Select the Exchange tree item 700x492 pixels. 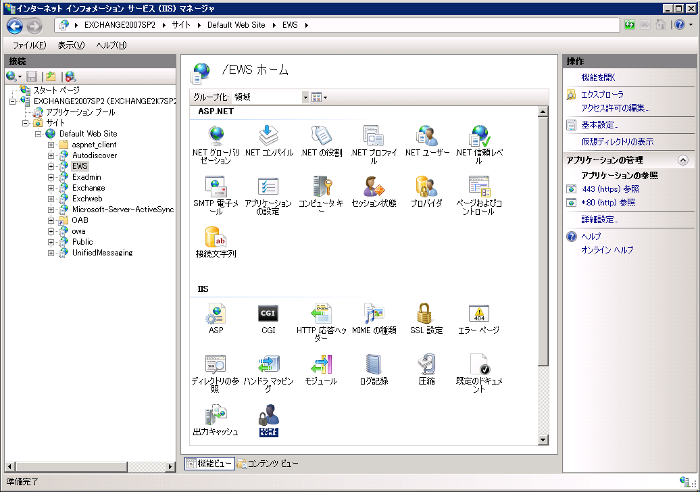(x=89, y=188)
